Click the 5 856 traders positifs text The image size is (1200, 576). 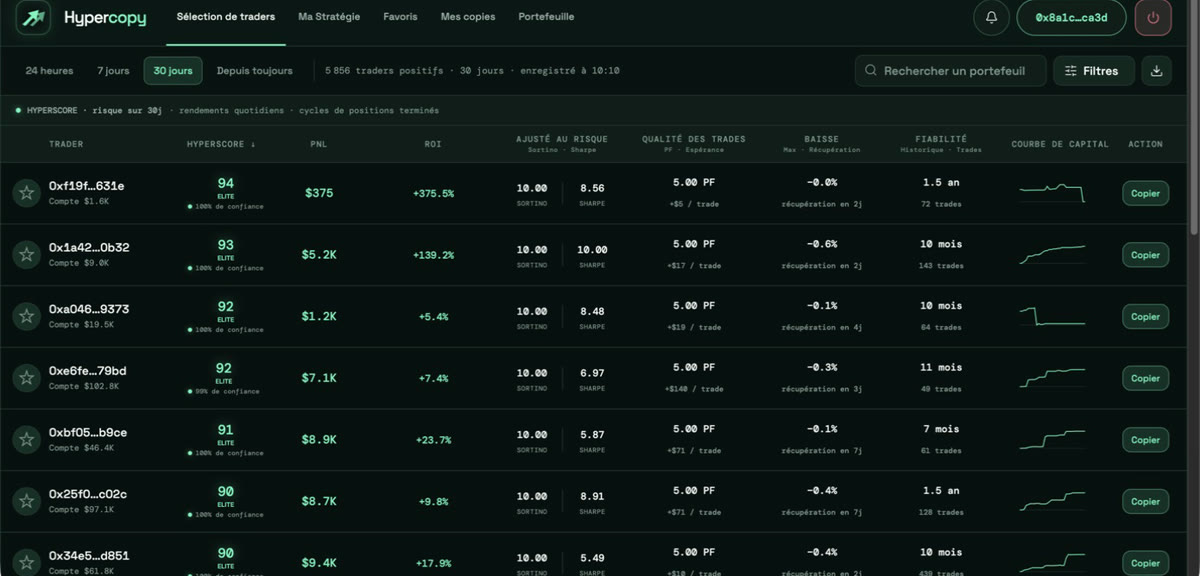384,71
